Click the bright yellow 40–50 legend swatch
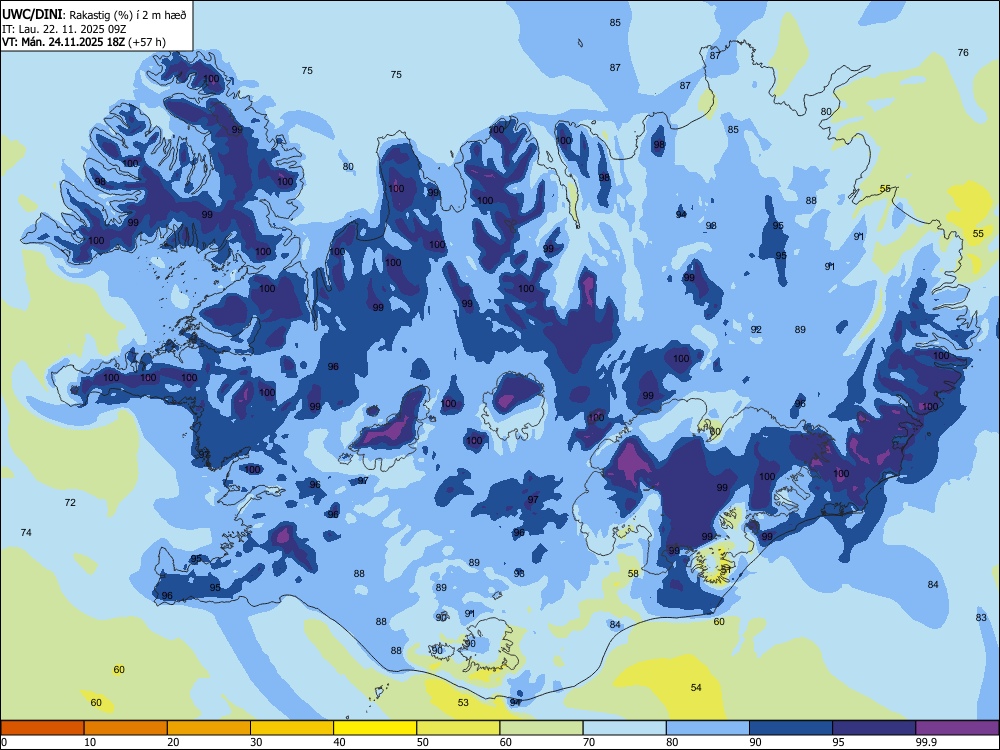The height and width of the screenshot is (750, 1000). tap(375, 728)
